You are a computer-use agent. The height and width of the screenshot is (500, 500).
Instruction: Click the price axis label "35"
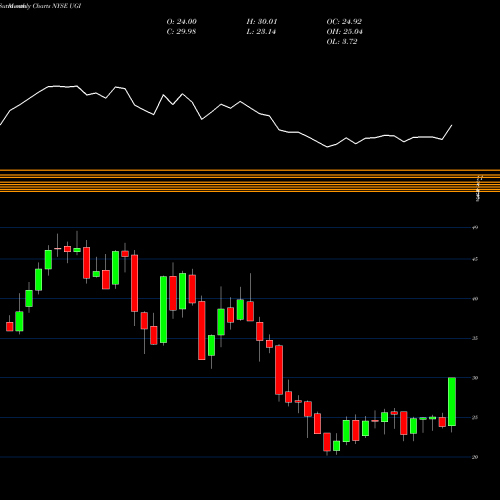coord(475,338)
